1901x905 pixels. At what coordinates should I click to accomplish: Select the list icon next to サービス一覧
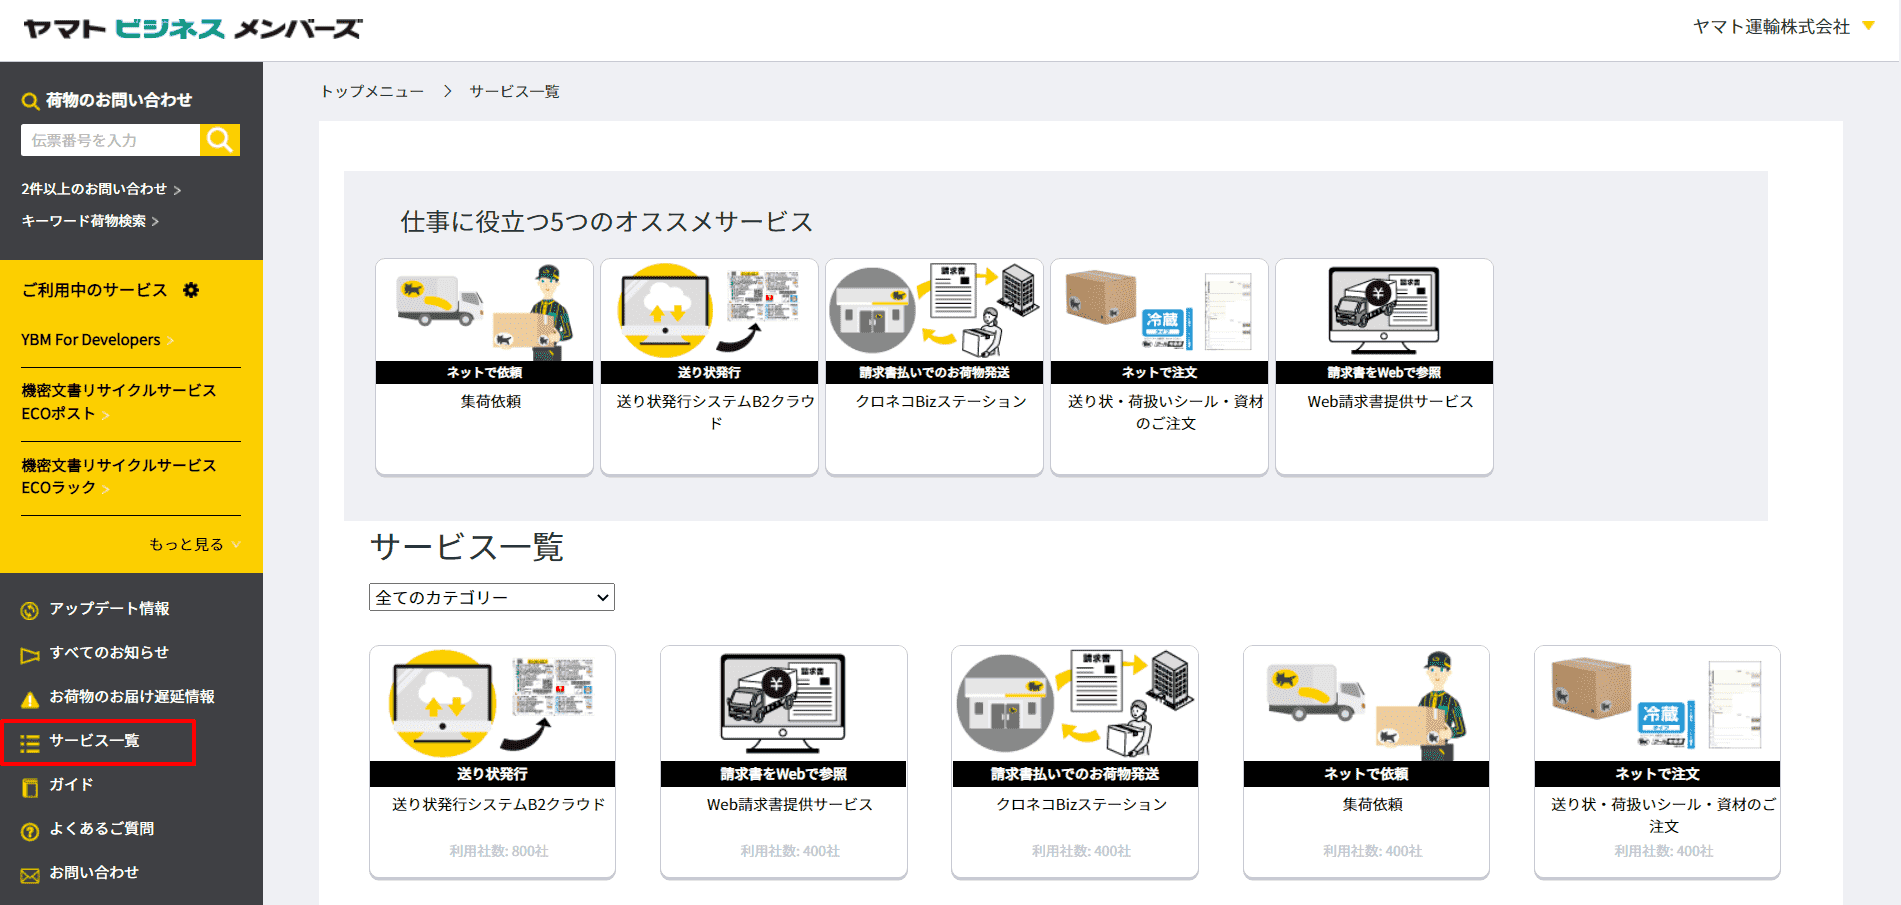28,741
